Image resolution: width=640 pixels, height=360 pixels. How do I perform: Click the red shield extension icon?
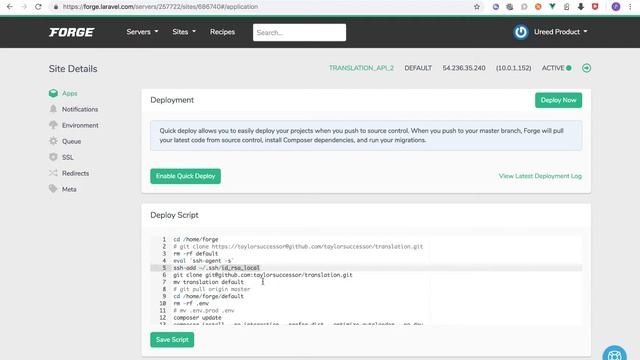(x=595, y=7)
